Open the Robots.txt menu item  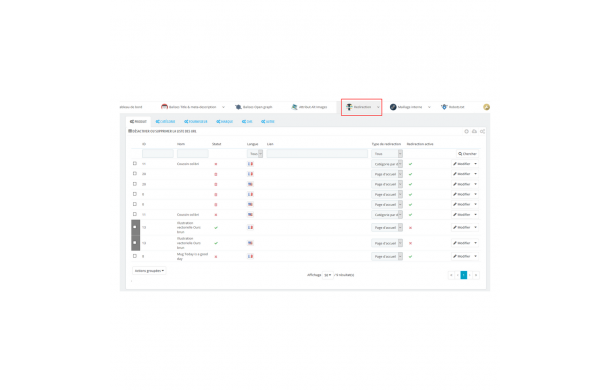point(456,107)
